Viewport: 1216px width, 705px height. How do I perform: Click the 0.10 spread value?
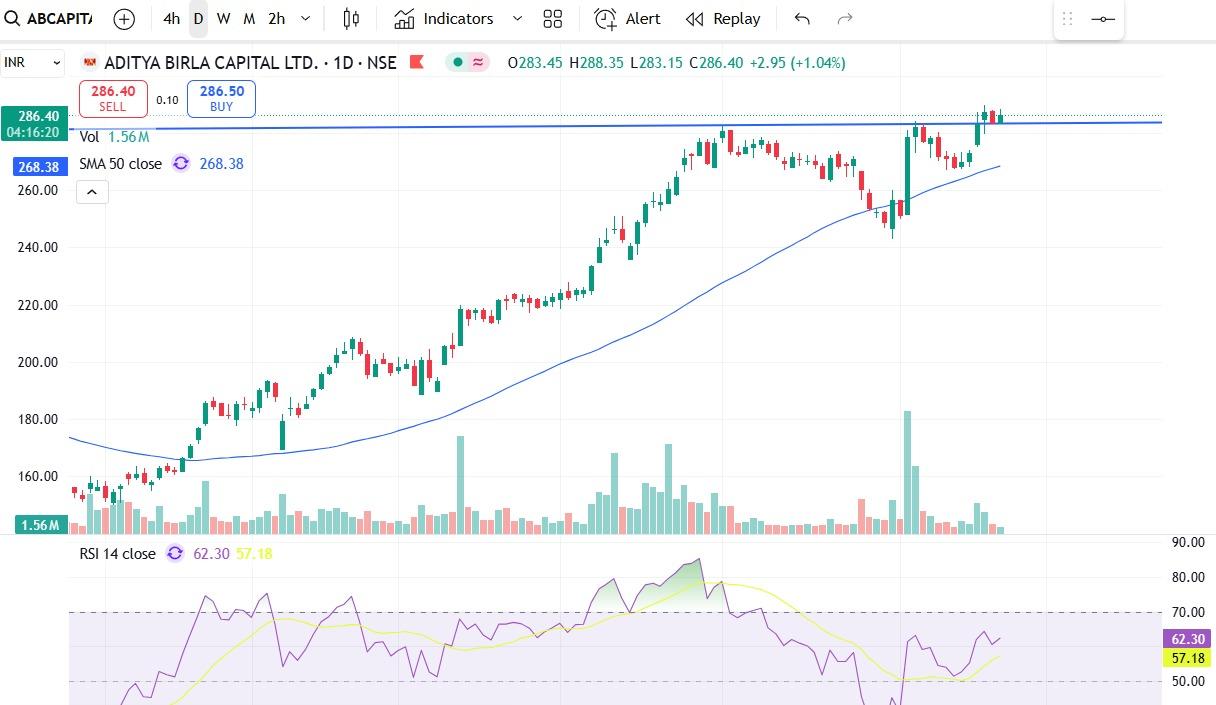pyautogui.click(x=167, y=100)
